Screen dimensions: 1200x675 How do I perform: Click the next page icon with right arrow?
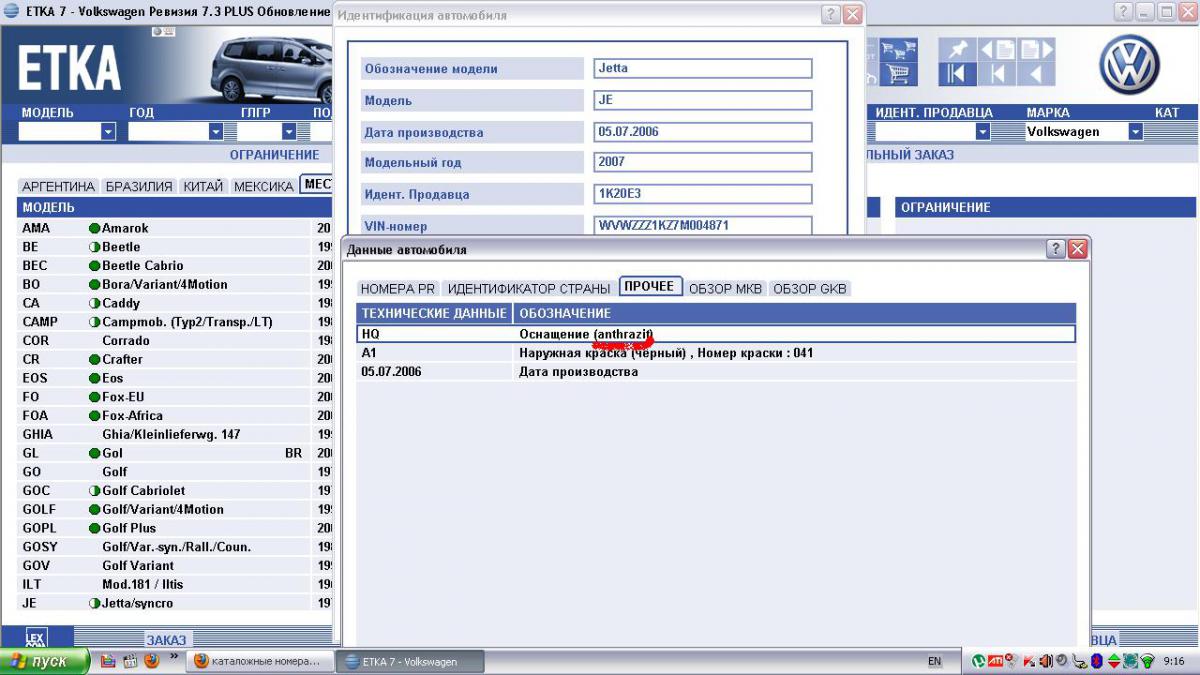pyautogui.click(x=1036, y=50)
